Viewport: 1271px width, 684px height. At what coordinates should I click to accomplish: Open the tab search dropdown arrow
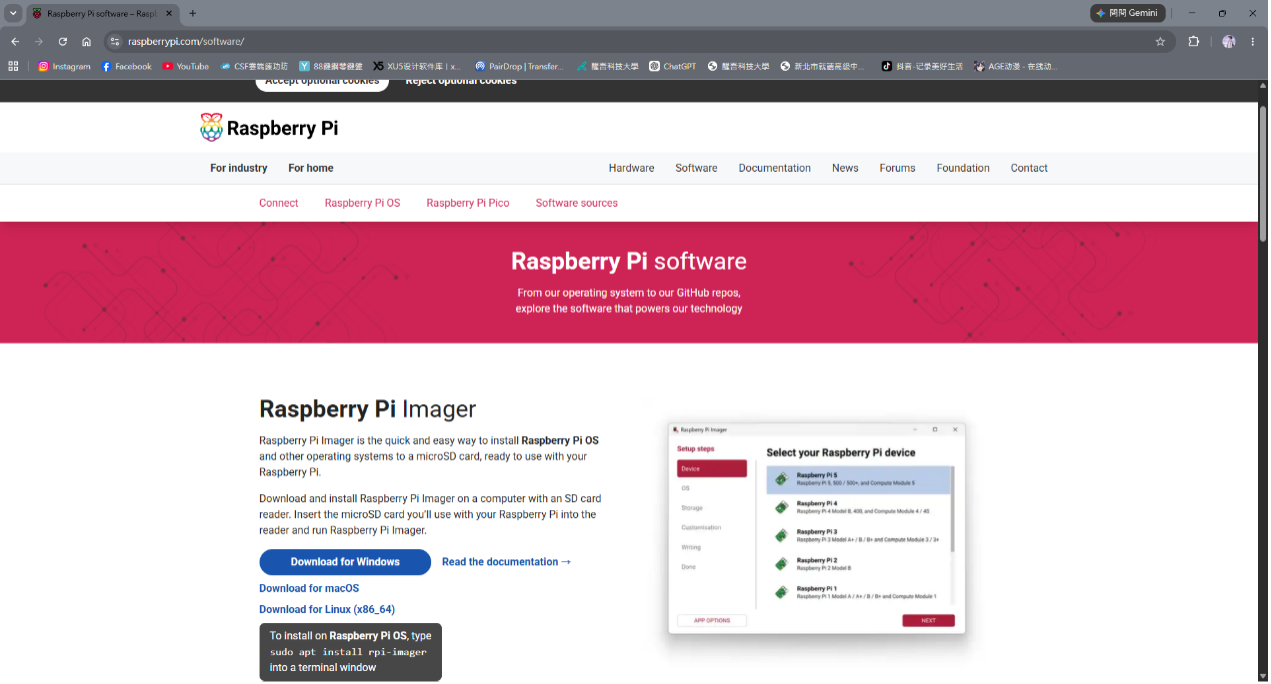coord(13,13)
